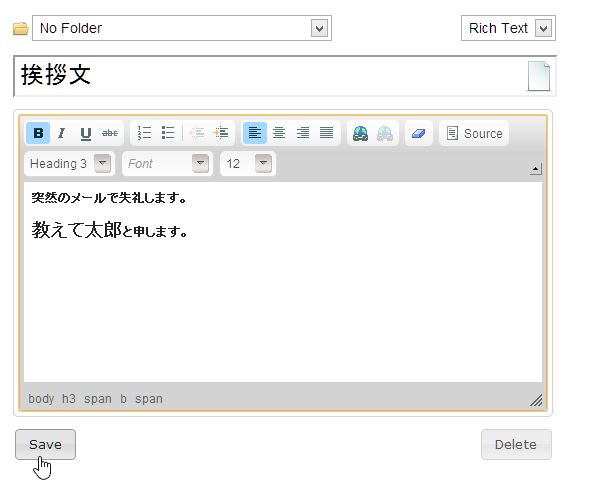Insert a numbered list

[144, 133]
